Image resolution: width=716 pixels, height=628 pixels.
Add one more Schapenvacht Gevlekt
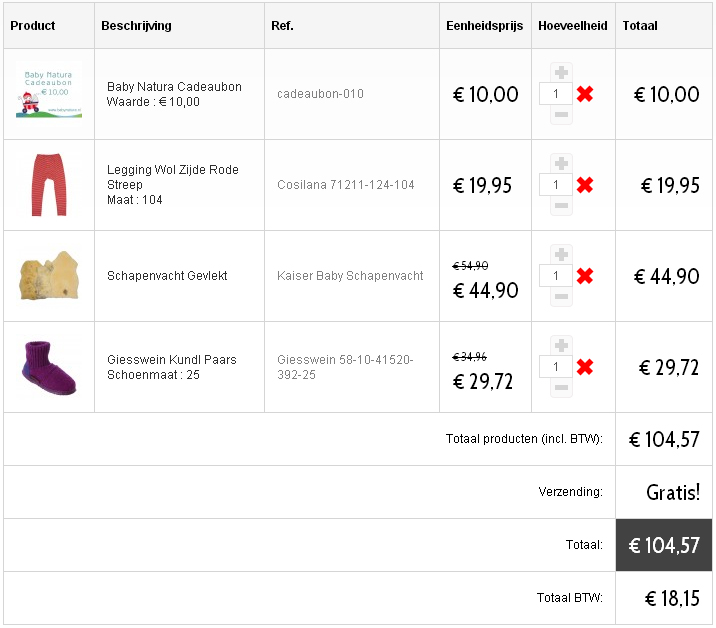pos(561,255)
